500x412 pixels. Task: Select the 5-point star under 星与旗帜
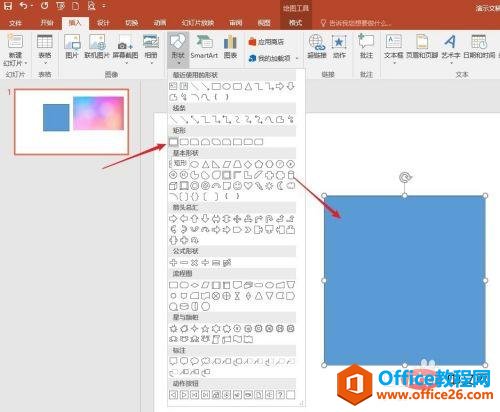205,329
